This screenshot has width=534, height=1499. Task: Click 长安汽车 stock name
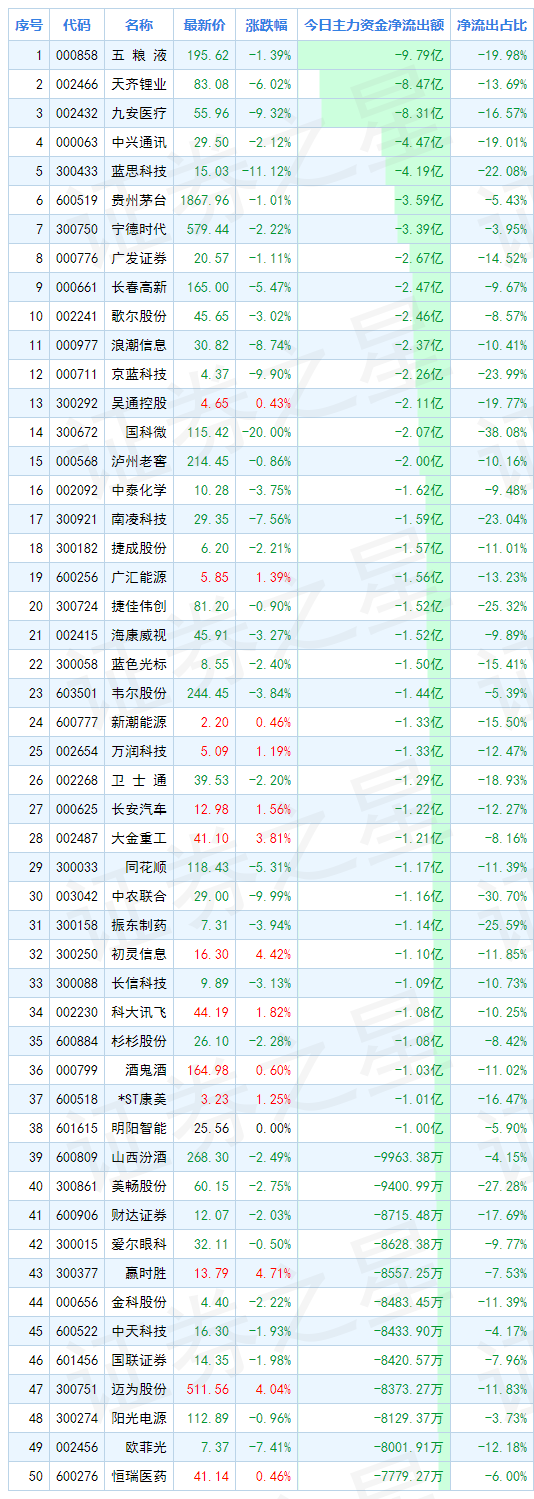tap(140, 808)
